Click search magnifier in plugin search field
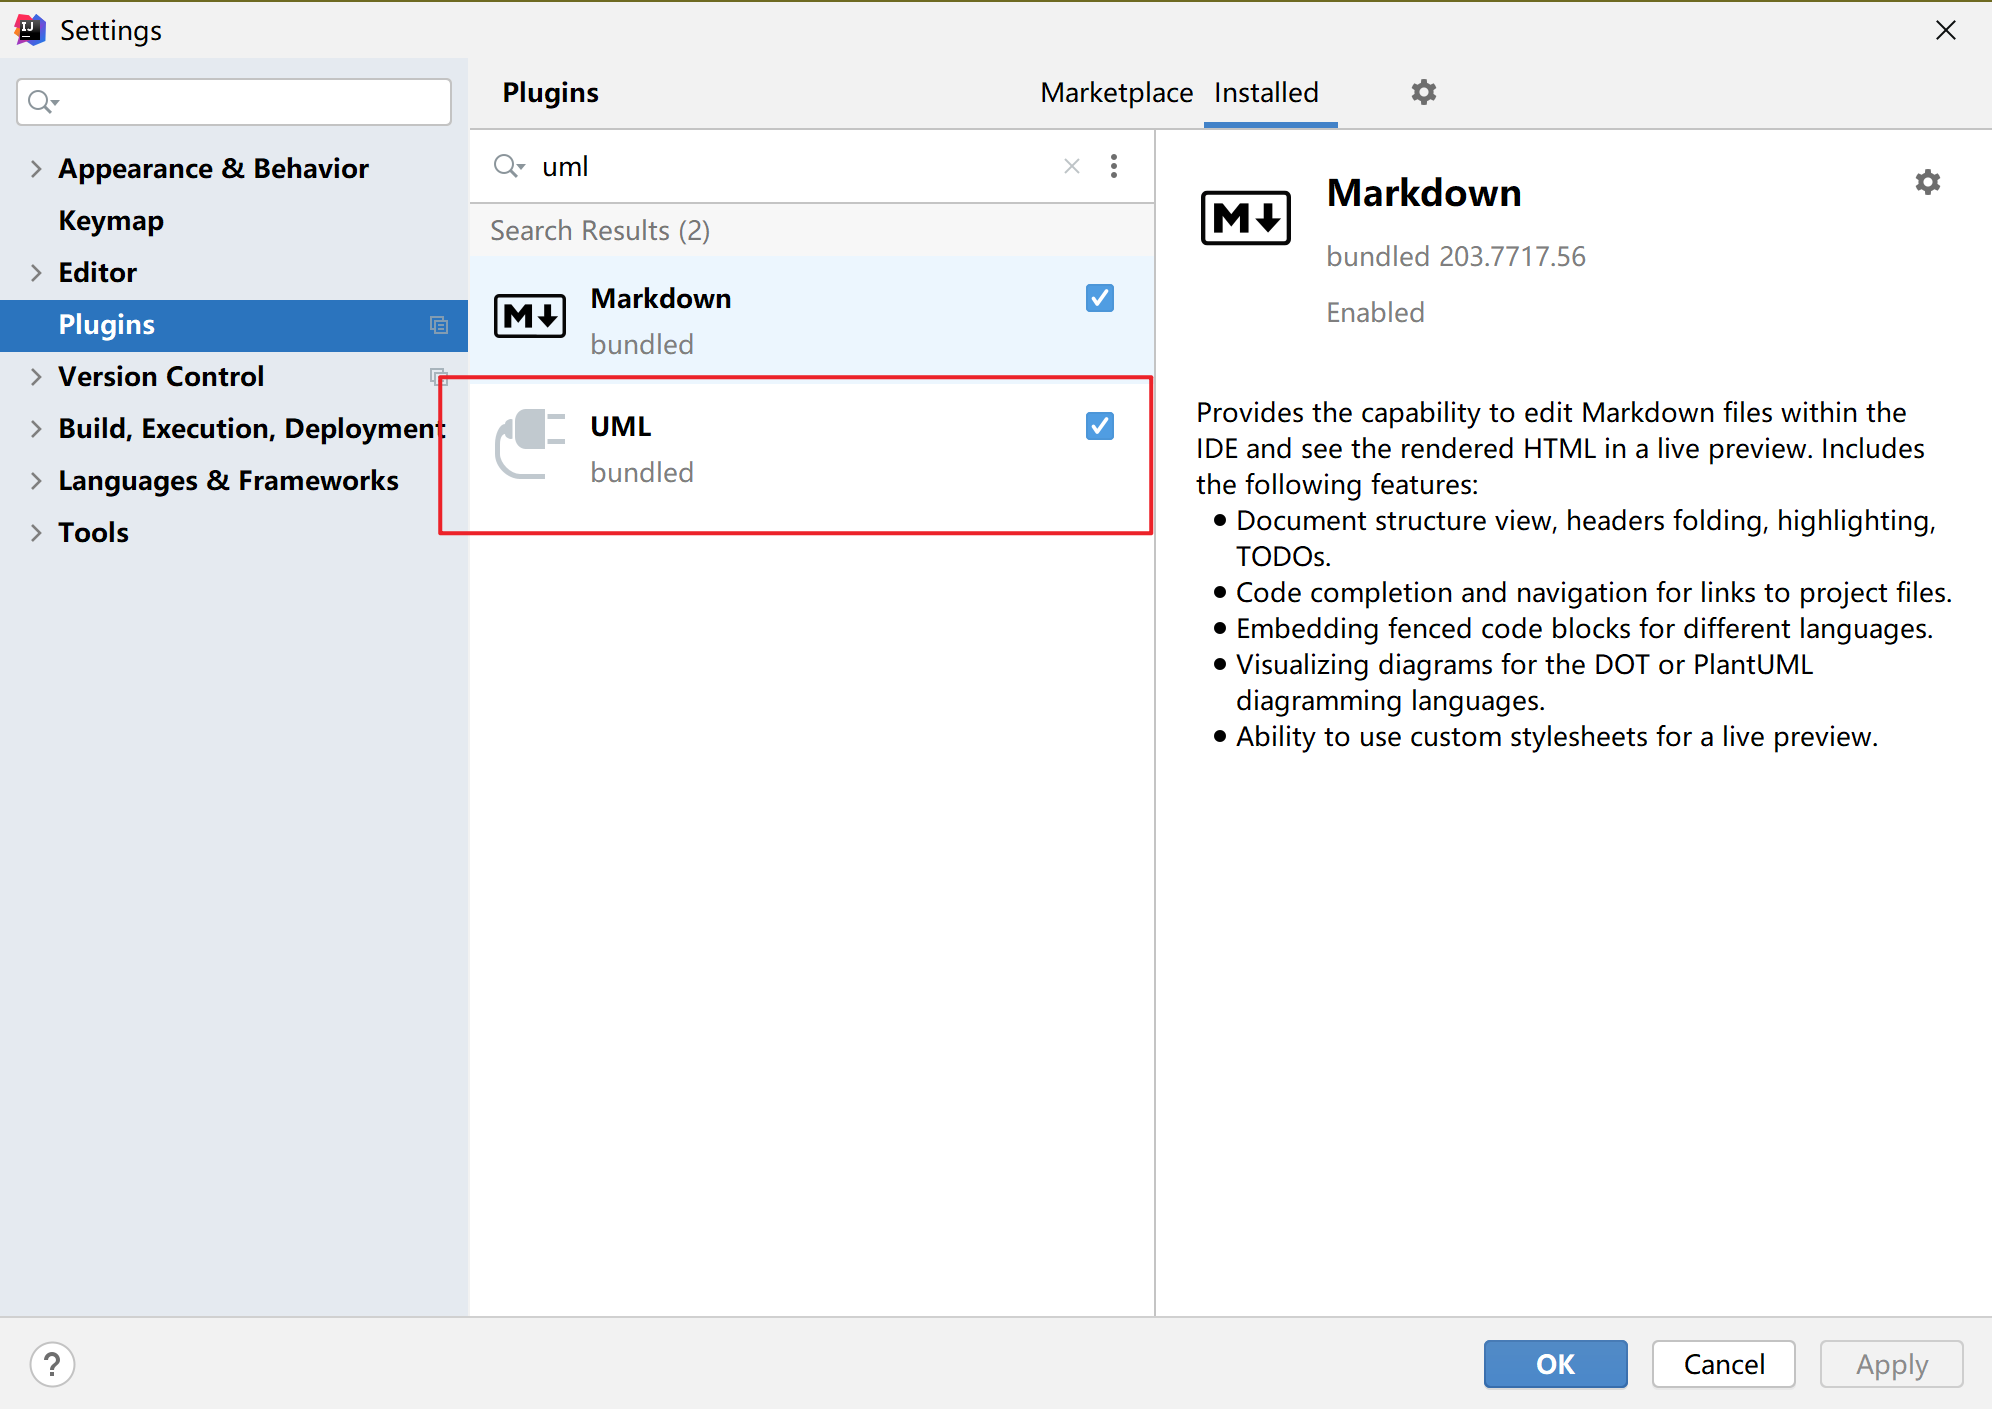 tap(508, 166)
